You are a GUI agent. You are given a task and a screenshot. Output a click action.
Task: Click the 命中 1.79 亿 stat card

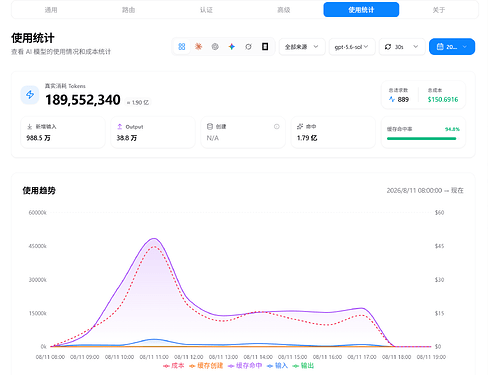coord(333,132)
